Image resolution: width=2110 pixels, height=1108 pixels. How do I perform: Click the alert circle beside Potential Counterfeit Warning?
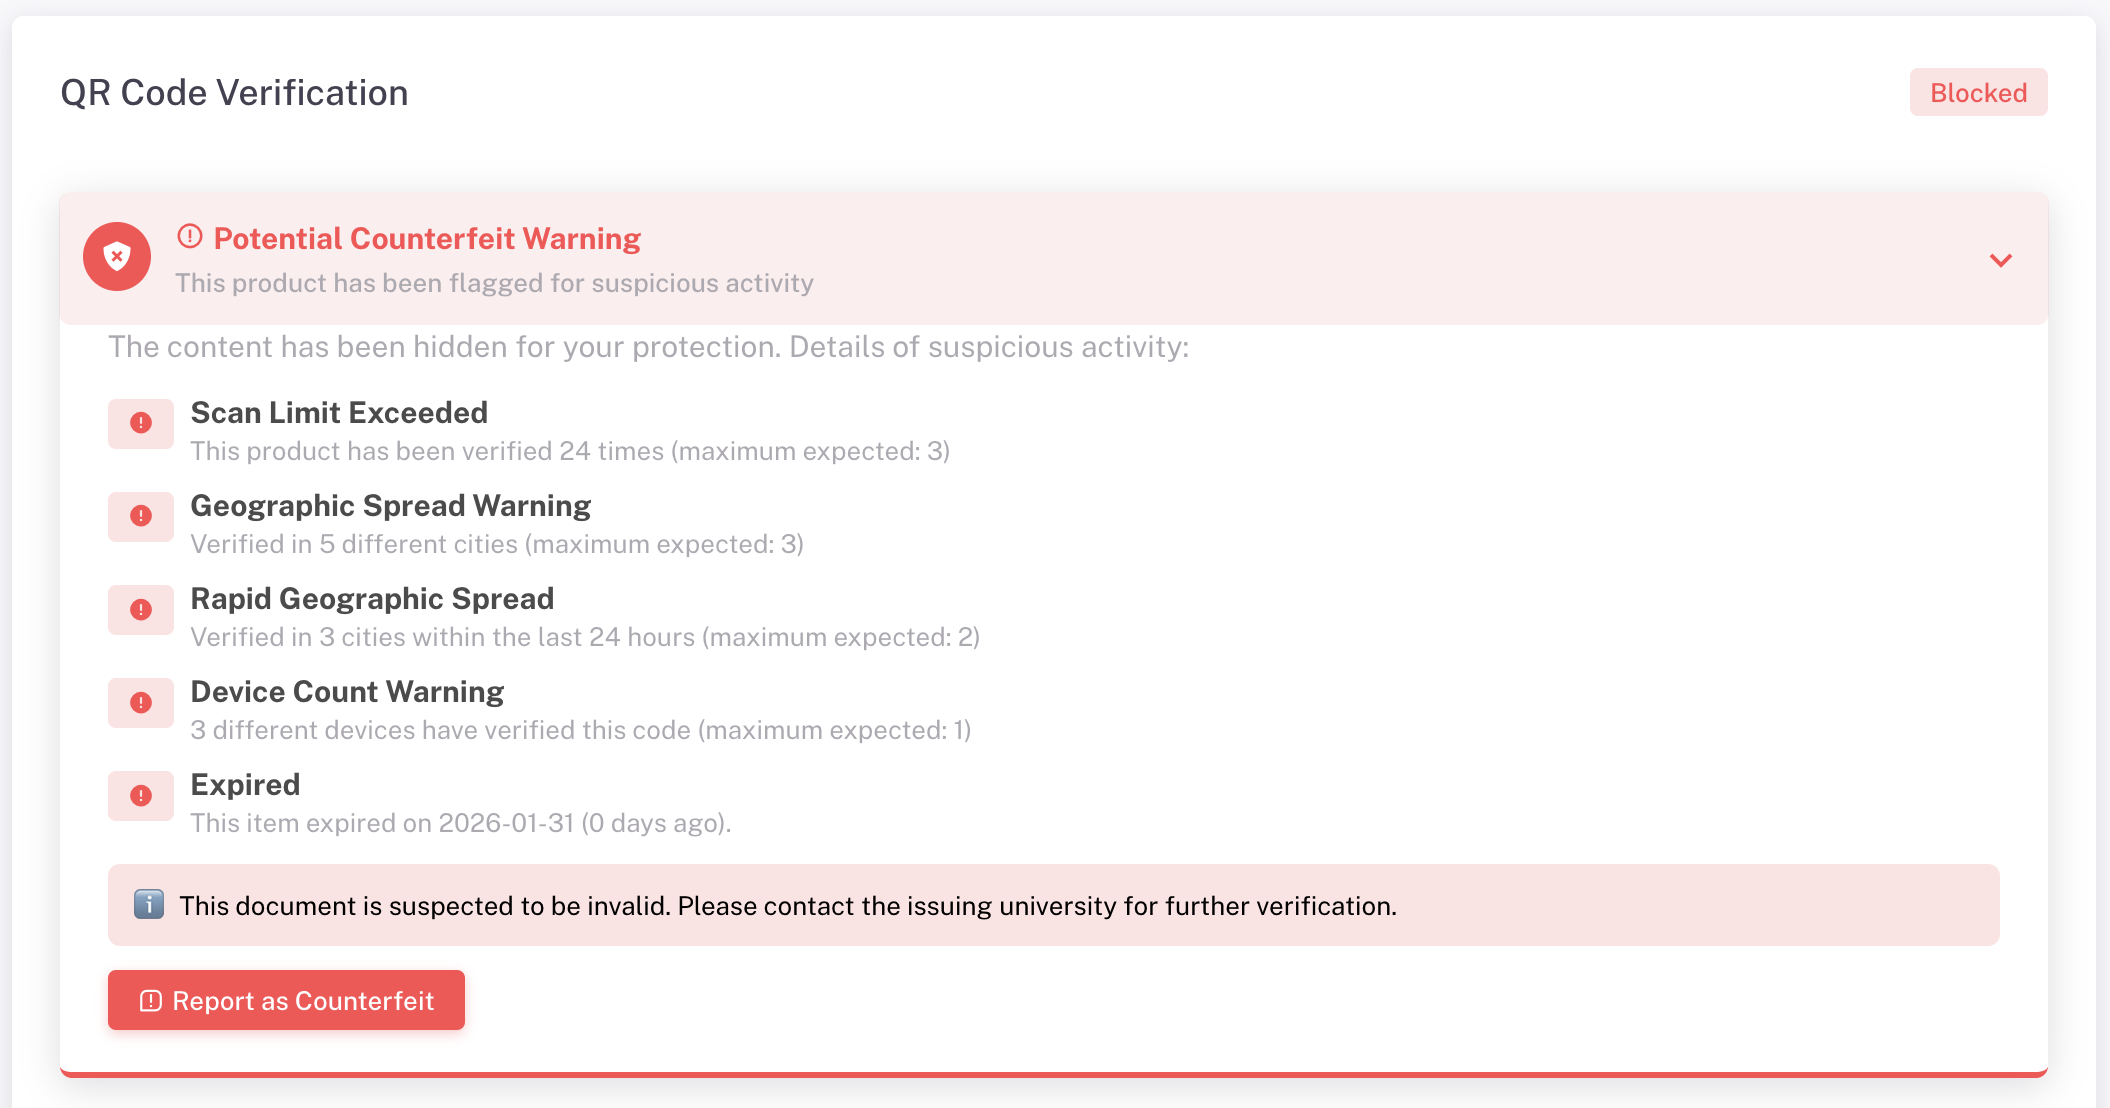pyautogui.click(x=190, y=237)
